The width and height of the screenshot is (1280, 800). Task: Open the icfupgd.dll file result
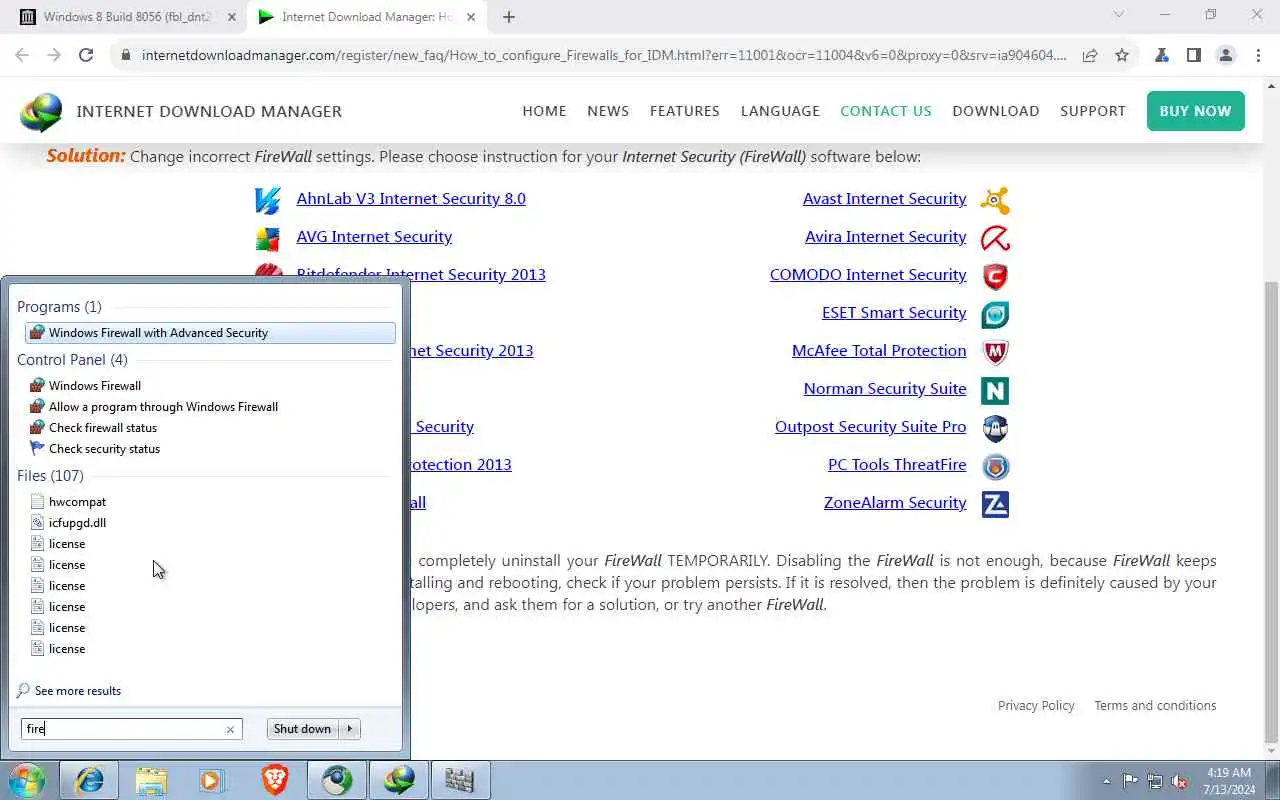coord(77,523)
